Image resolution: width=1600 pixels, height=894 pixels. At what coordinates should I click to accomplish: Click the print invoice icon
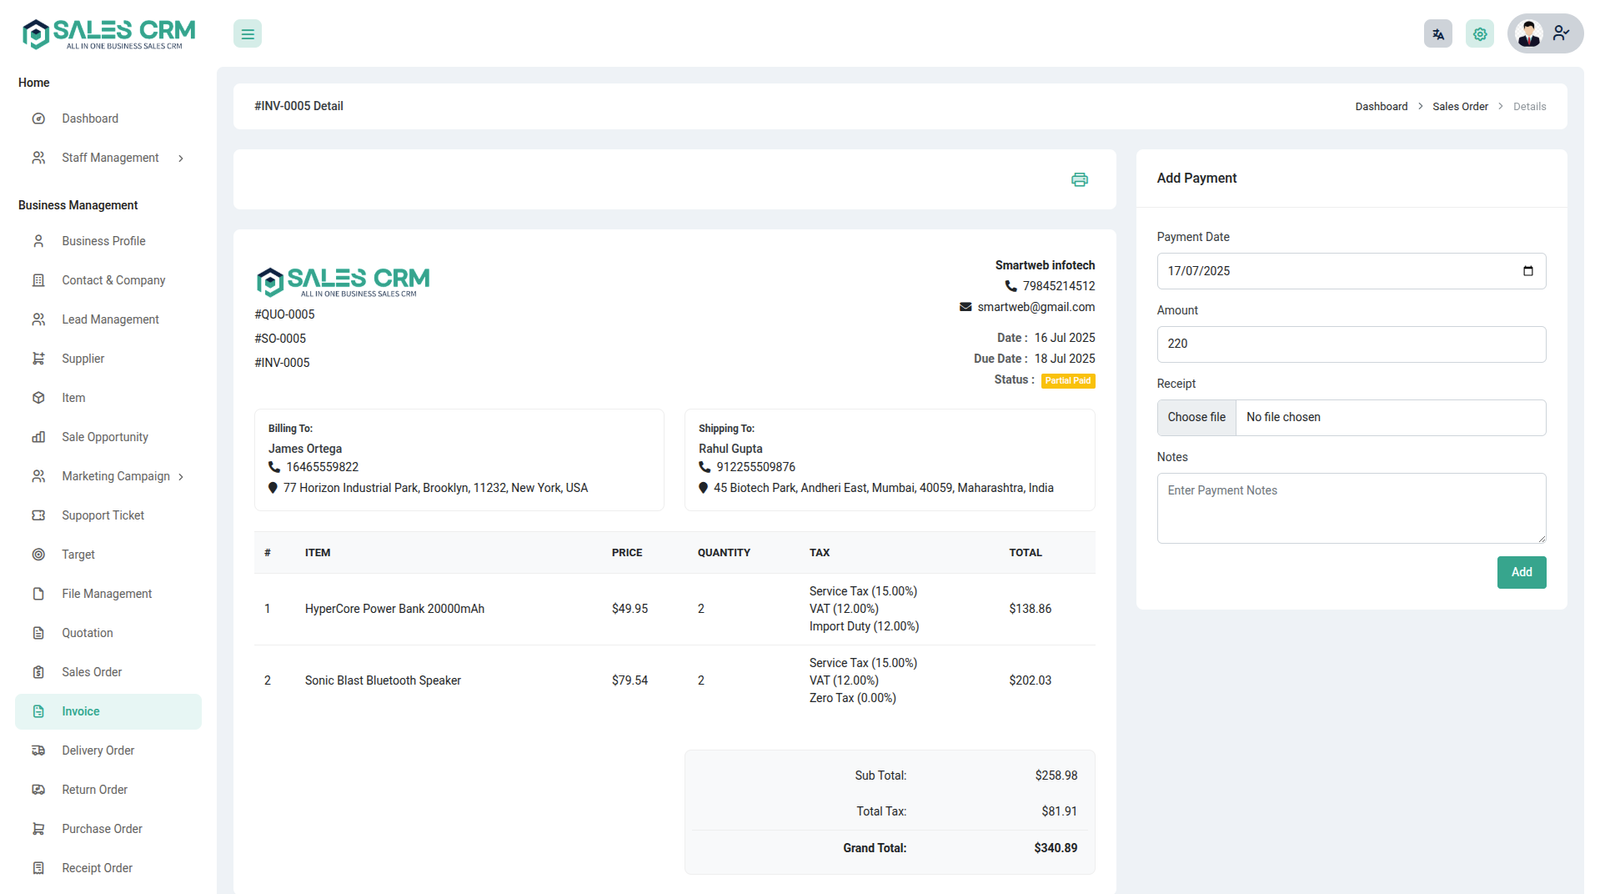[1079, 180]
